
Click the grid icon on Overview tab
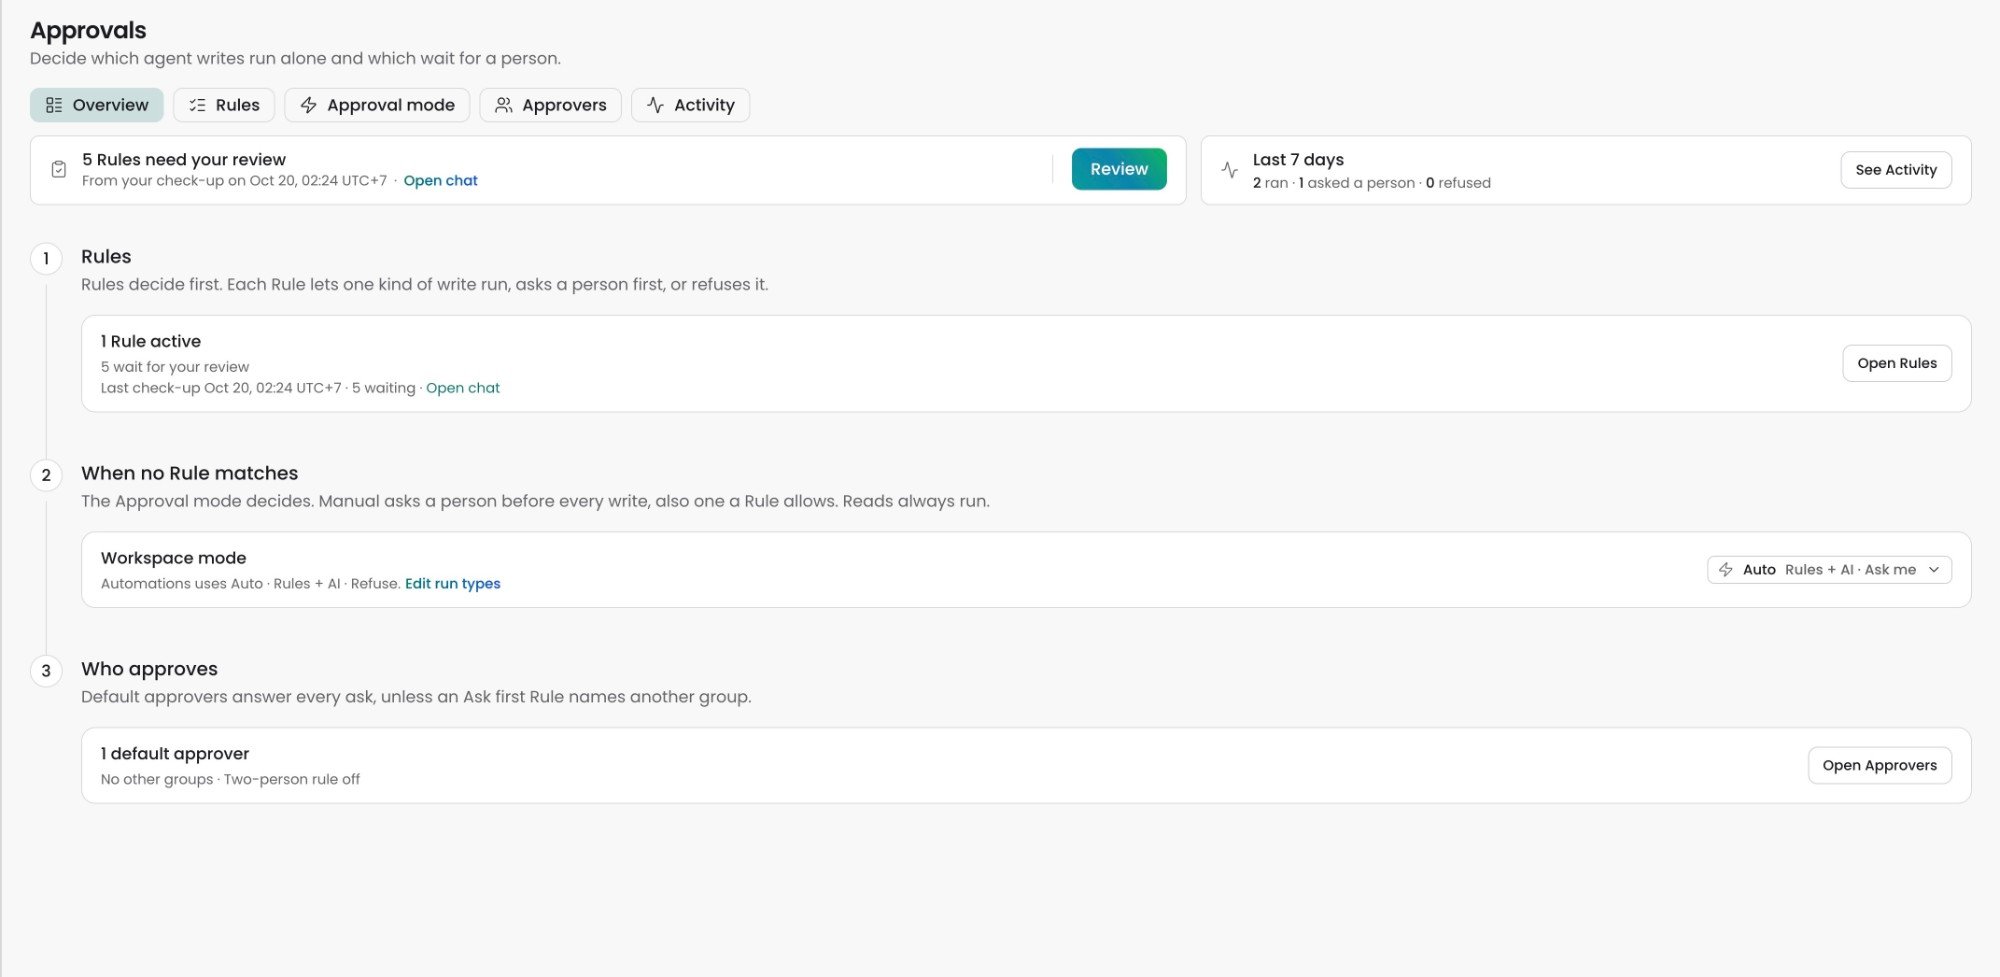[54, 105]
